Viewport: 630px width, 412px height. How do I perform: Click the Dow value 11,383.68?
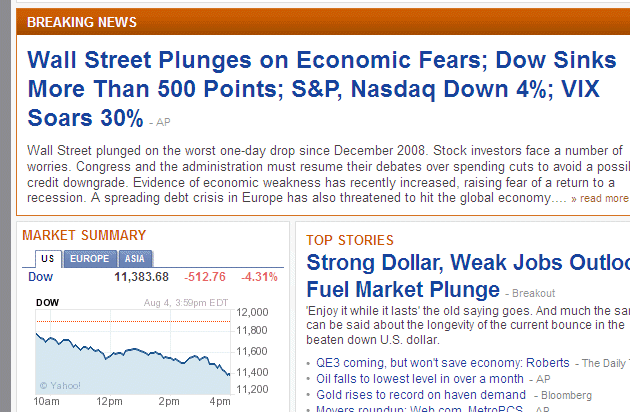point(142,277)
